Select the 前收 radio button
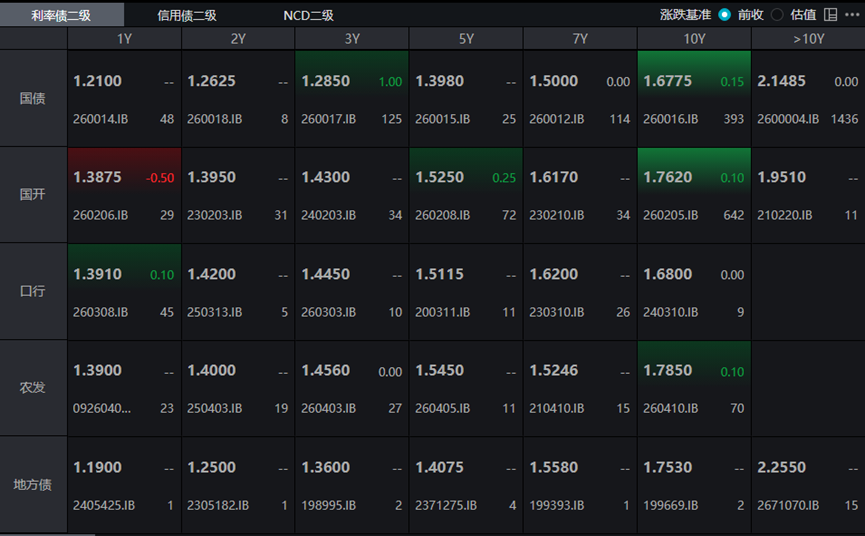The height and width of the screenshot is (536, 865). [x=724, y=15]
